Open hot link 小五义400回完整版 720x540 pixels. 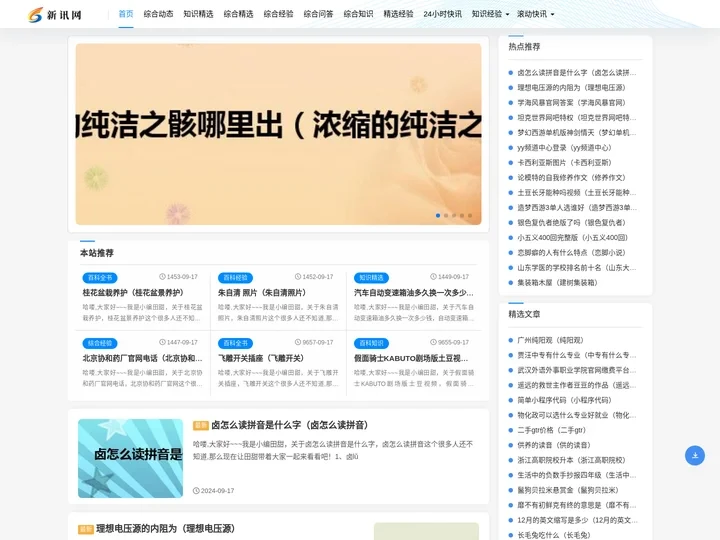[x=573, y=237]
